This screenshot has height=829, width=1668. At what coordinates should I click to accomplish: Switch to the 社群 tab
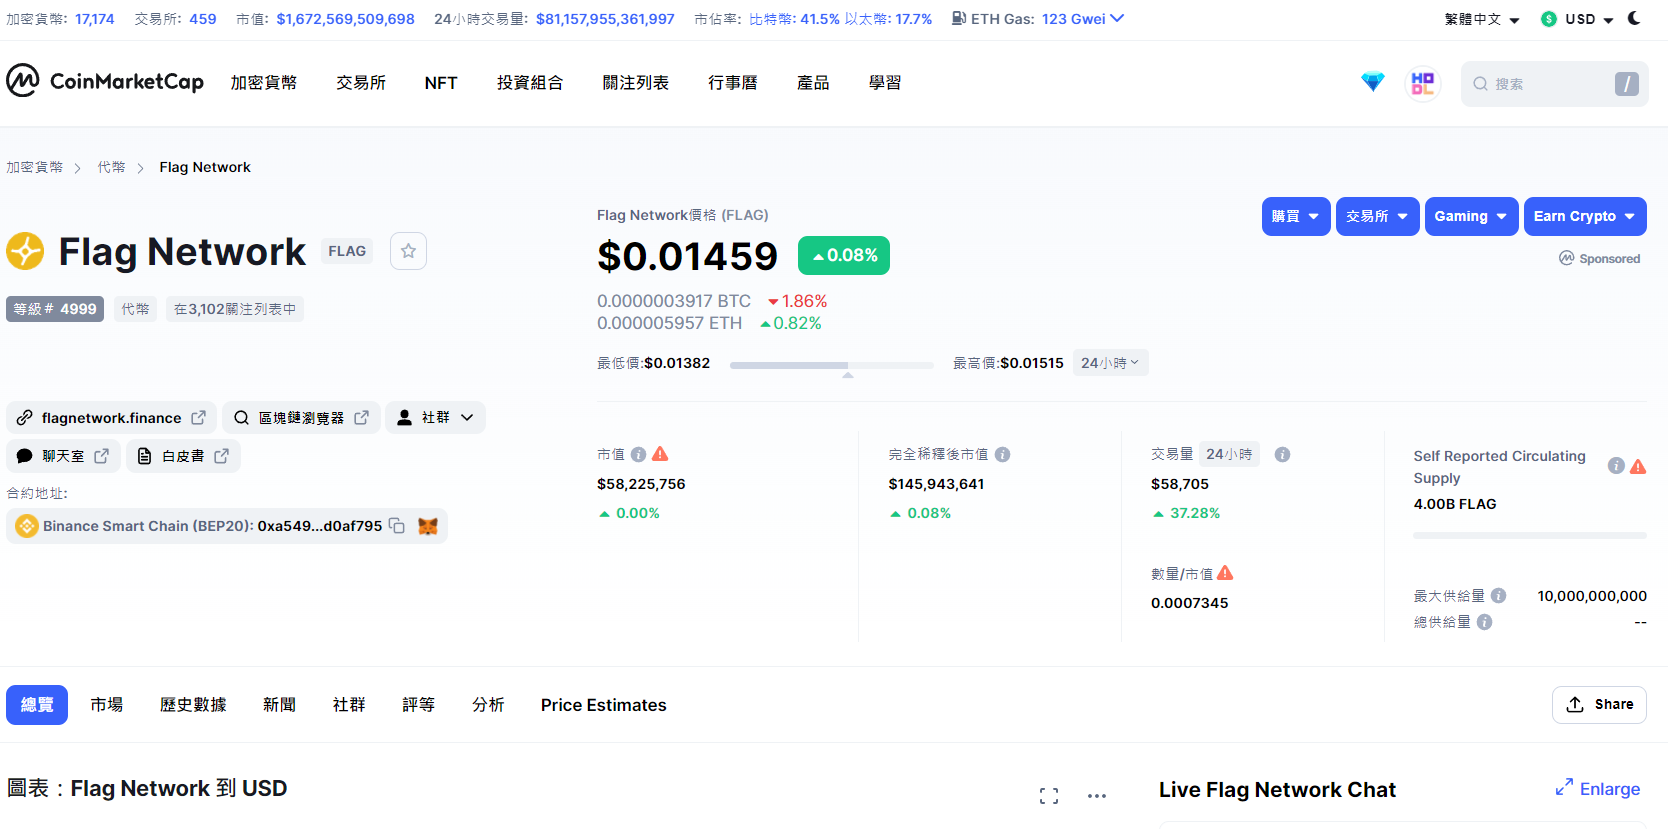349,705
